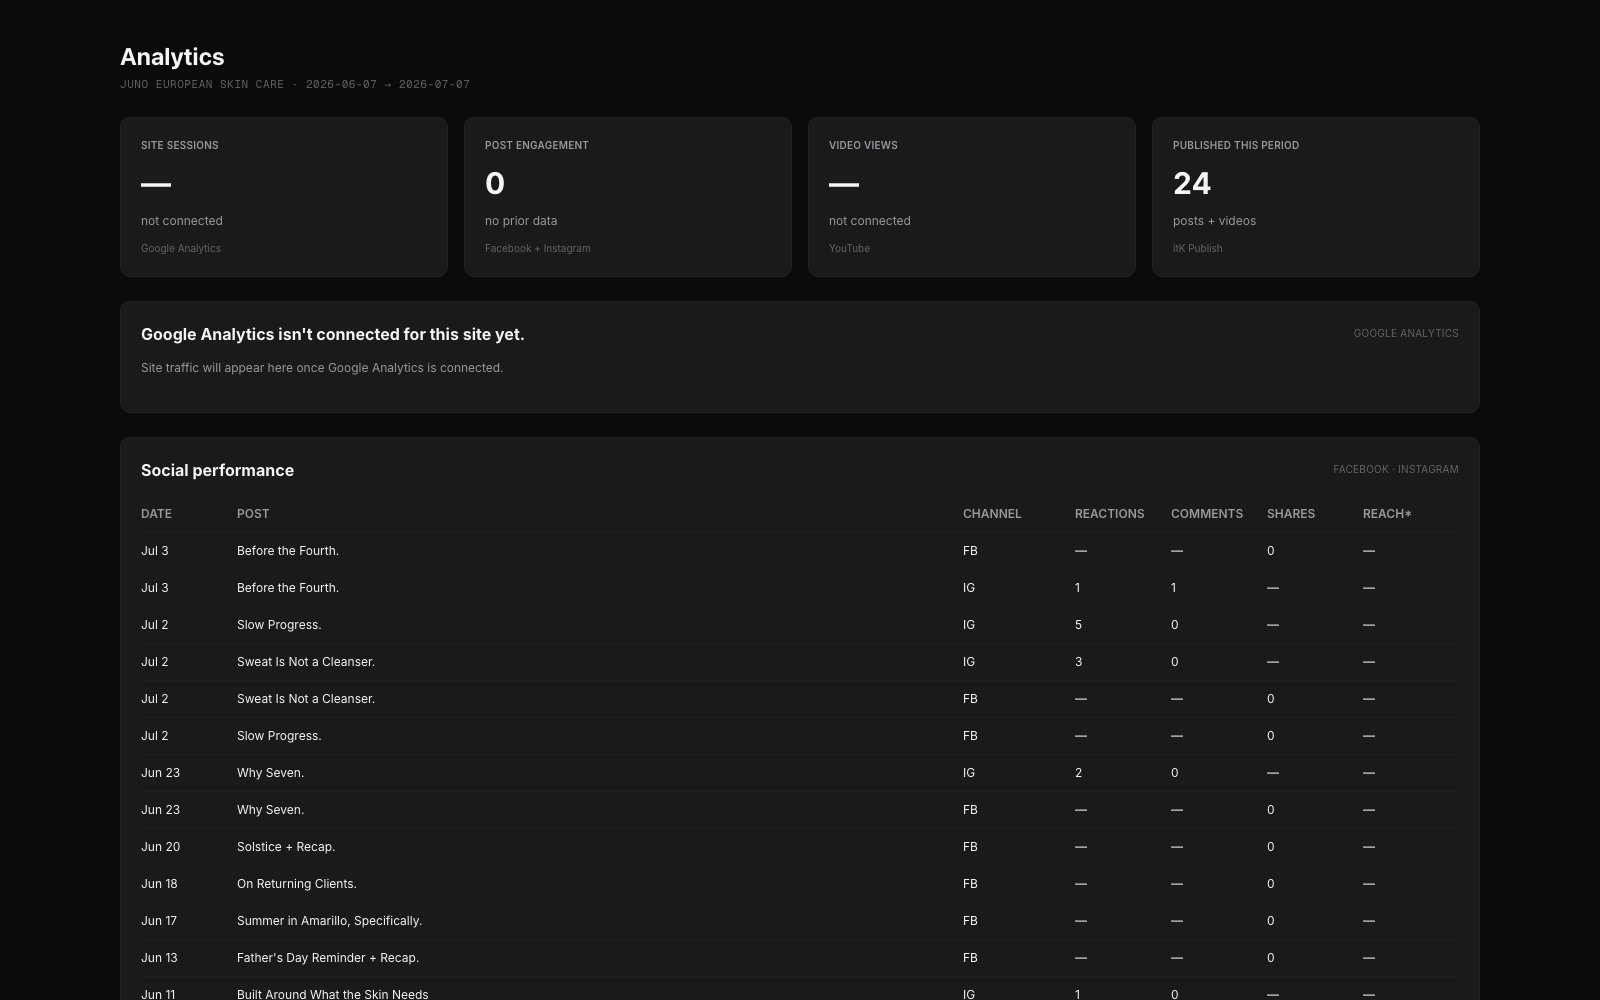This screenshot has width=1600, height=1000.
Task: Click the Social performance section heading
Action: [217, 470]
